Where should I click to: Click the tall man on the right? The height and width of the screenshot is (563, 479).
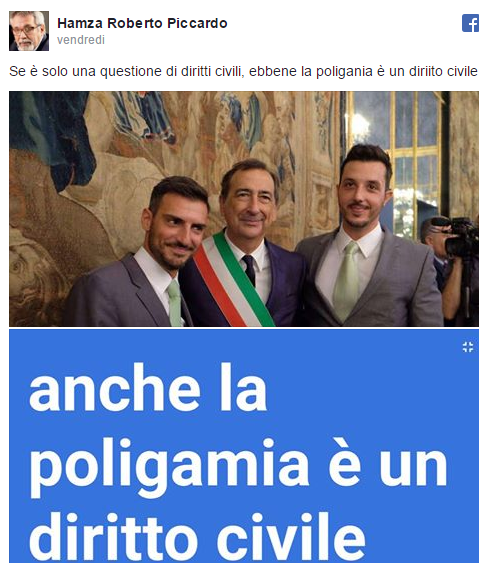click(368, 237)
